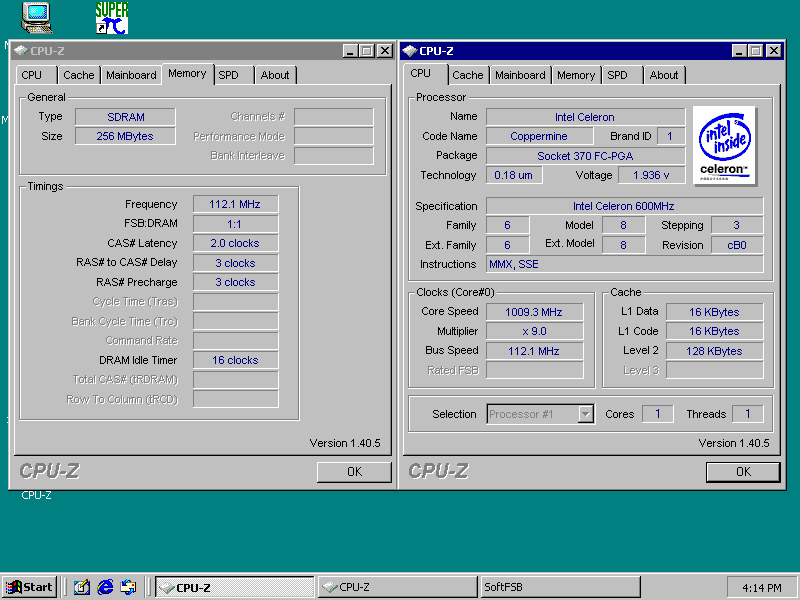The width and height of the screenshot is (800, 600).
Task: Click the L1 Code 16 KBytes value
Action: pyautogui.click(x=714, y=331)
